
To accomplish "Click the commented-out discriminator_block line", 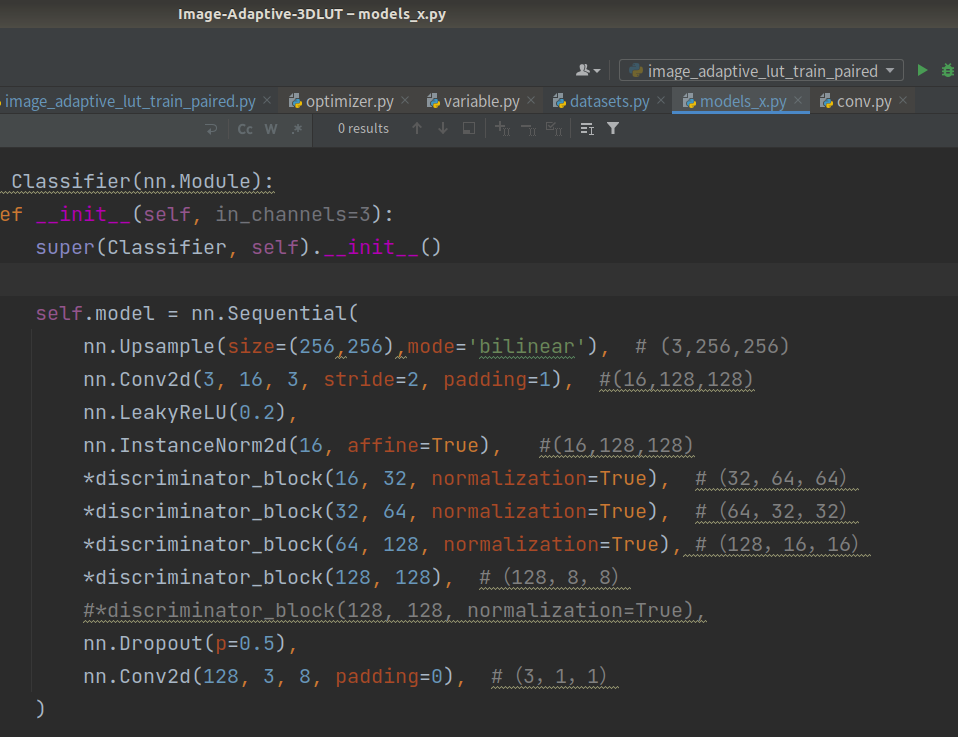I will pyautogui.click(x=395, y=610).
